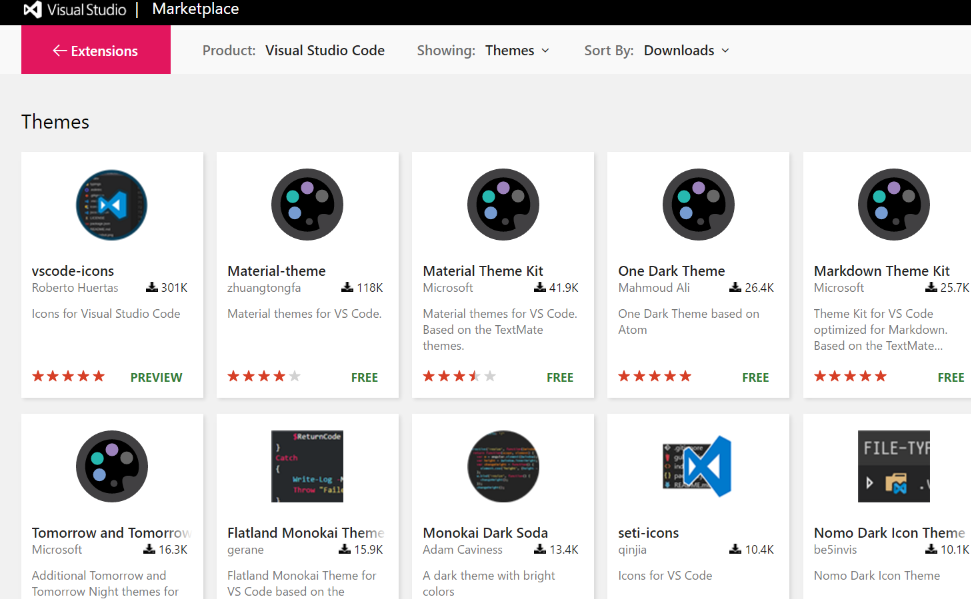The width and height of the screenshot is (971, 599).
Task: Open the One Dark Theme title link
Action: click(671, 271)
